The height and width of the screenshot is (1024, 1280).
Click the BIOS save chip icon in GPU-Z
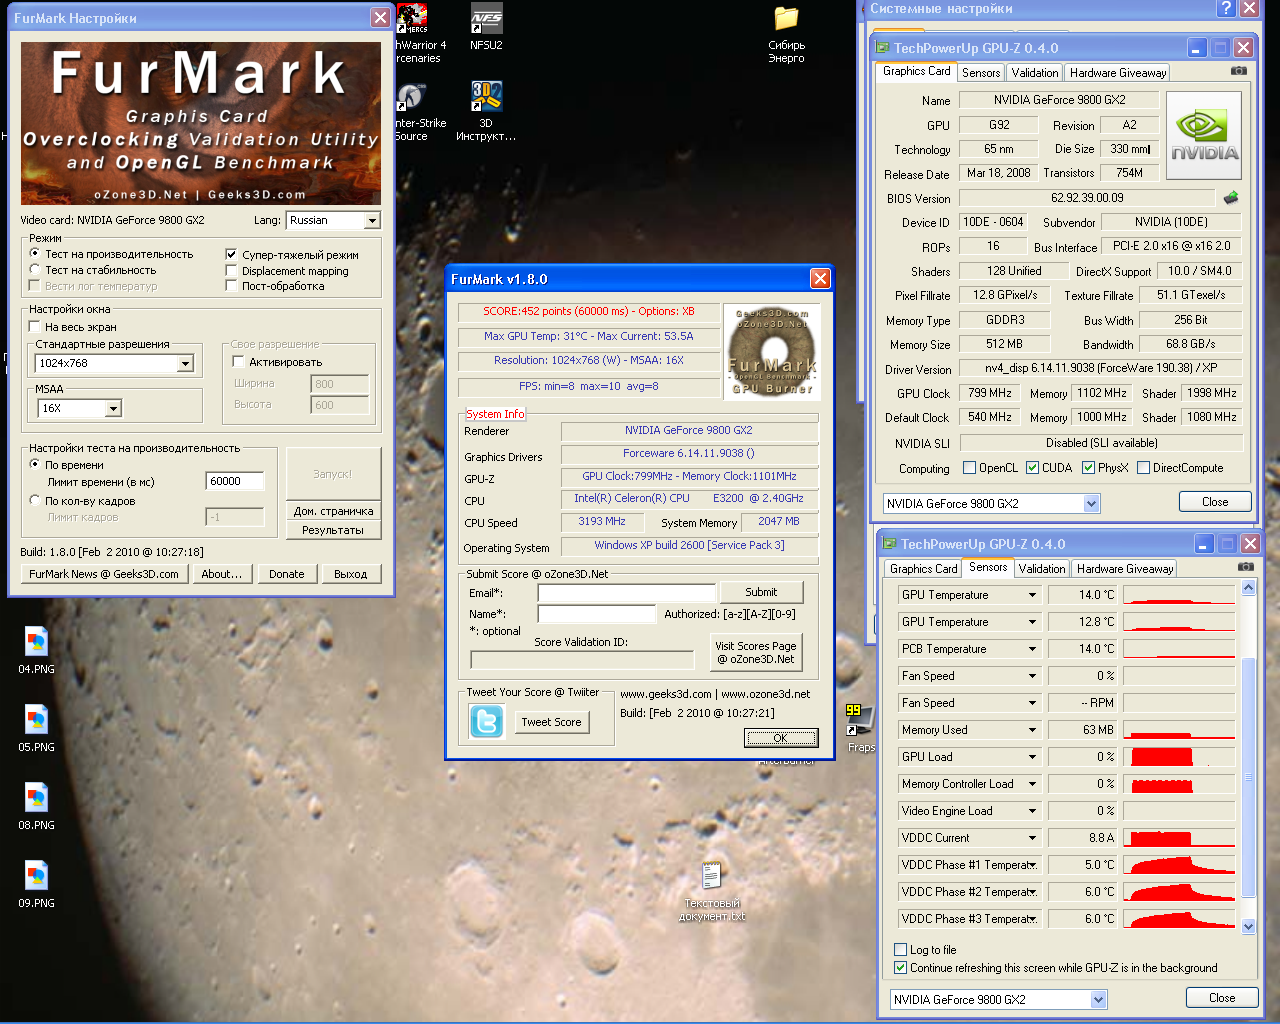(1231, 198)
